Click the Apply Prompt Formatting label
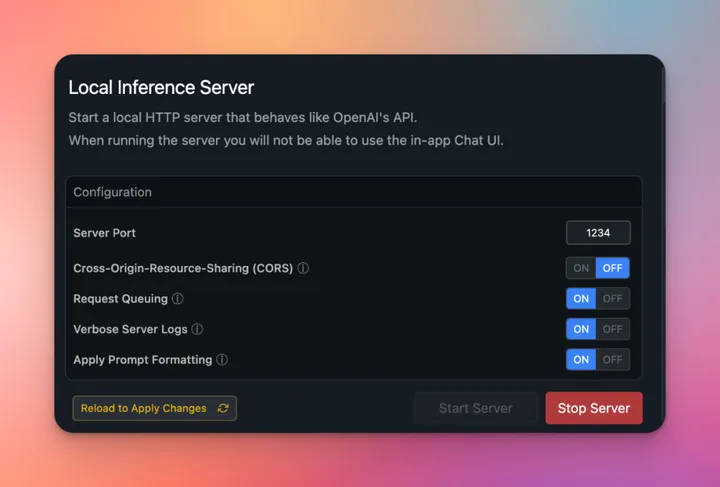The width and height of the screenshot is (720, 487). tap(143, 360)
